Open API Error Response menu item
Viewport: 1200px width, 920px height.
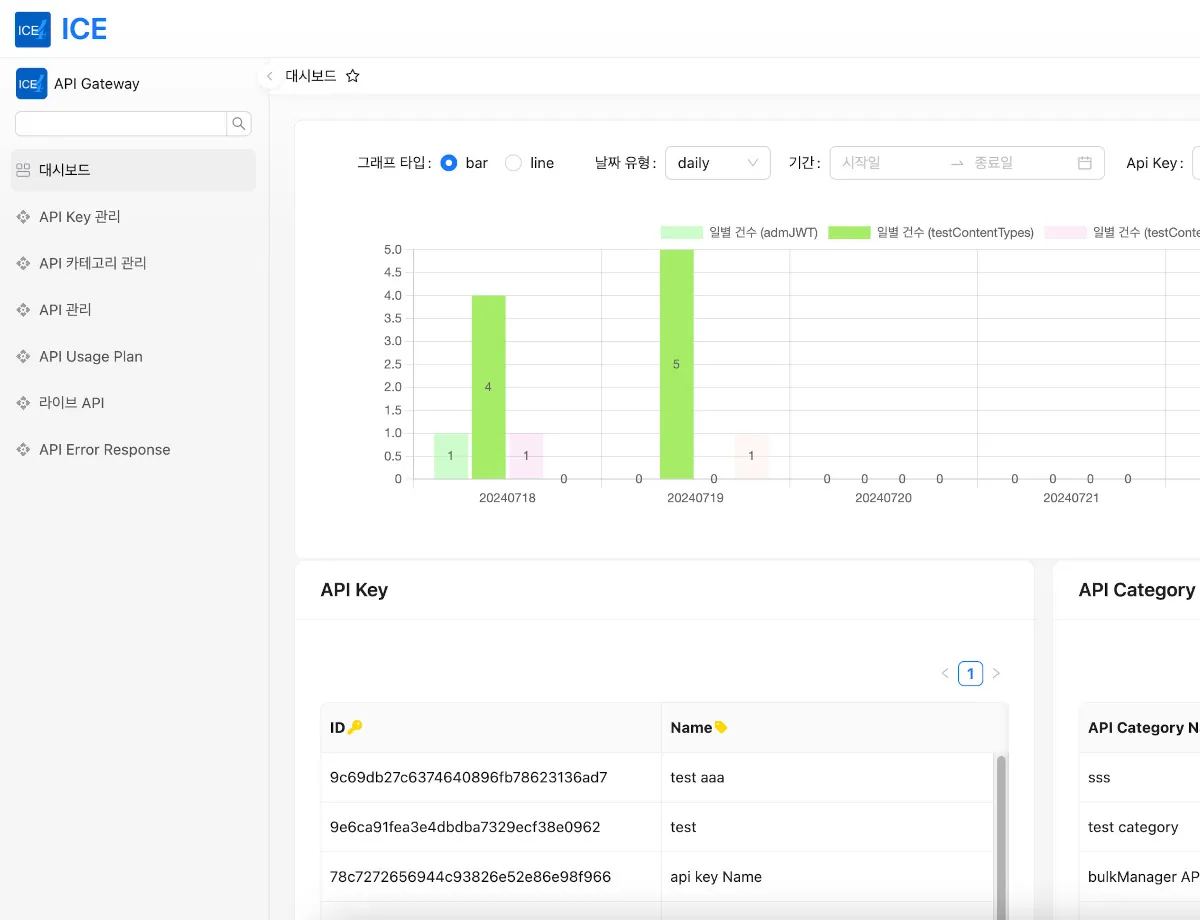(105, 450)
